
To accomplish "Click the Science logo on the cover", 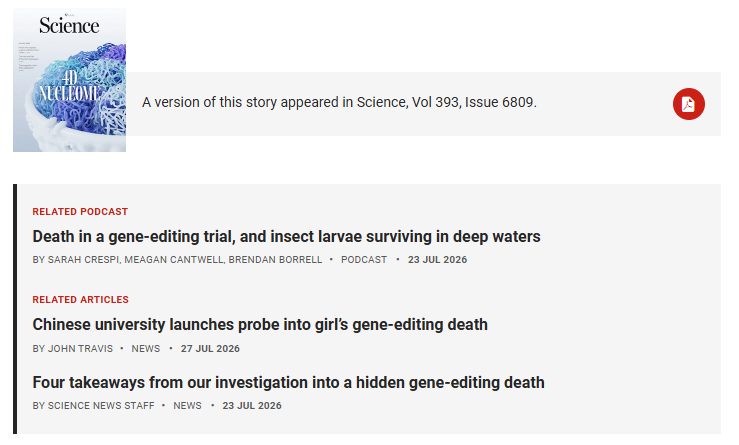I will (x=69, y=25).
